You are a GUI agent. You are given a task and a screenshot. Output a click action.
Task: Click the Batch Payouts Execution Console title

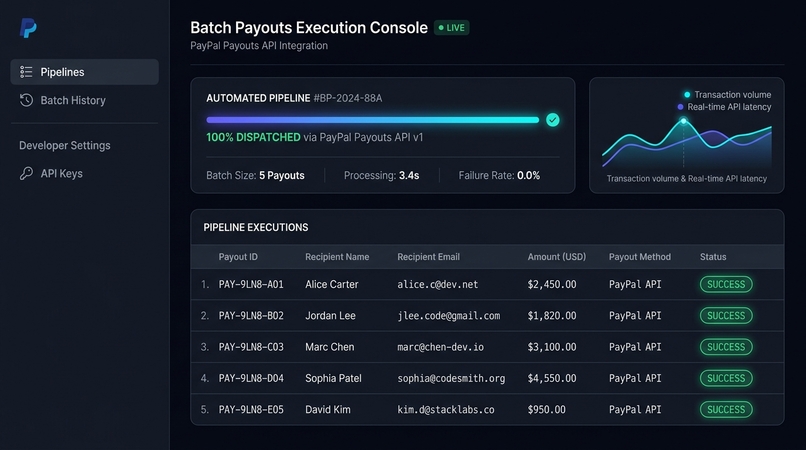[309, 27]
